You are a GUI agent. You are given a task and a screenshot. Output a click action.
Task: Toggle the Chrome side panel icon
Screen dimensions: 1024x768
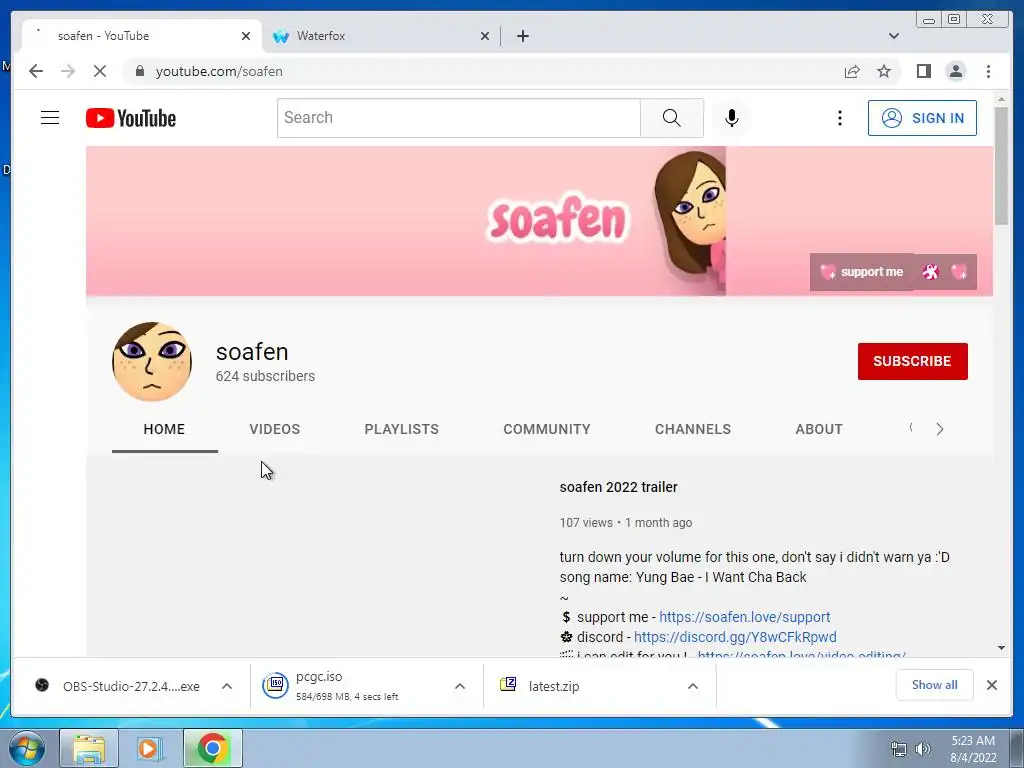point(923,71)
